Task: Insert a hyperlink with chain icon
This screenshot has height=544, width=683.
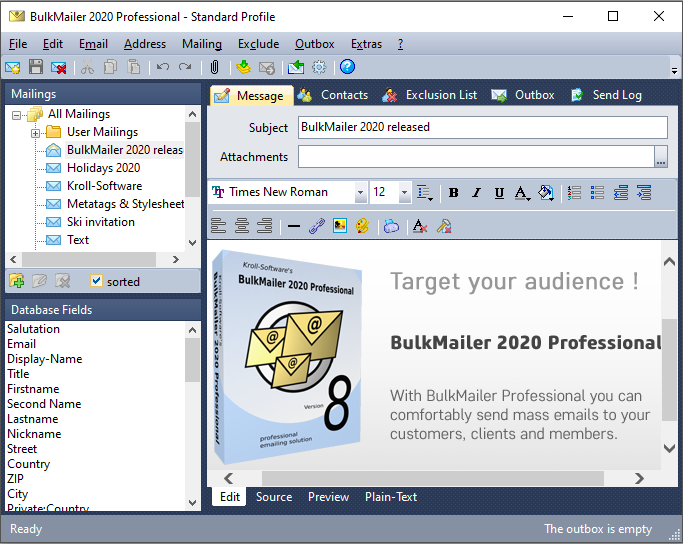Action: click(x=317, y=226)
